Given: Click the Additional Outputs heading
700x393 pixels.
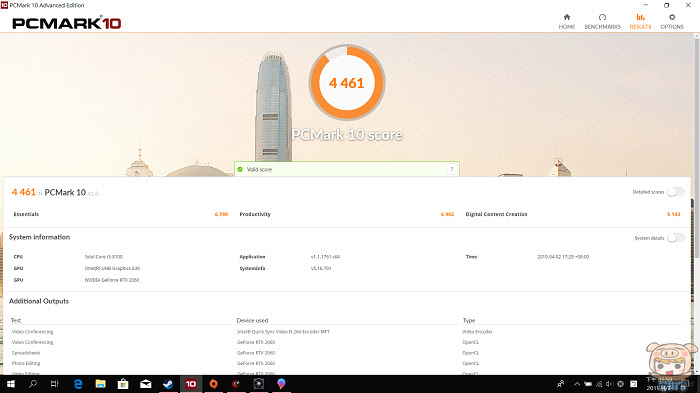Looking at the screenshot, I should click(39, 301).
